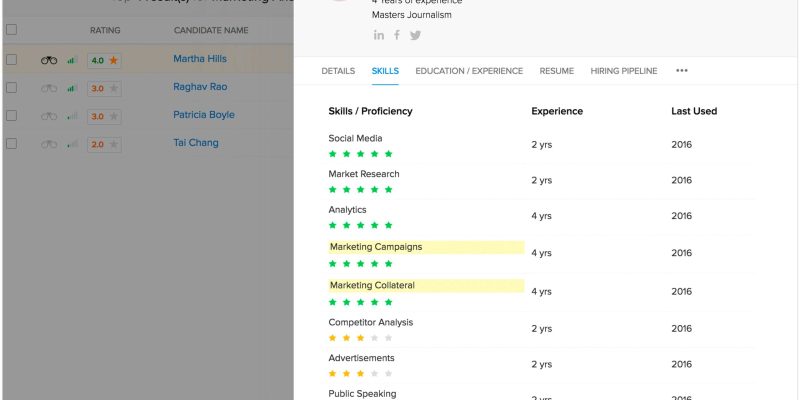Viewport: 800px width, 400px height.
Task: Tick the checkbox for Tai Chang row
Action: point(11,144)
